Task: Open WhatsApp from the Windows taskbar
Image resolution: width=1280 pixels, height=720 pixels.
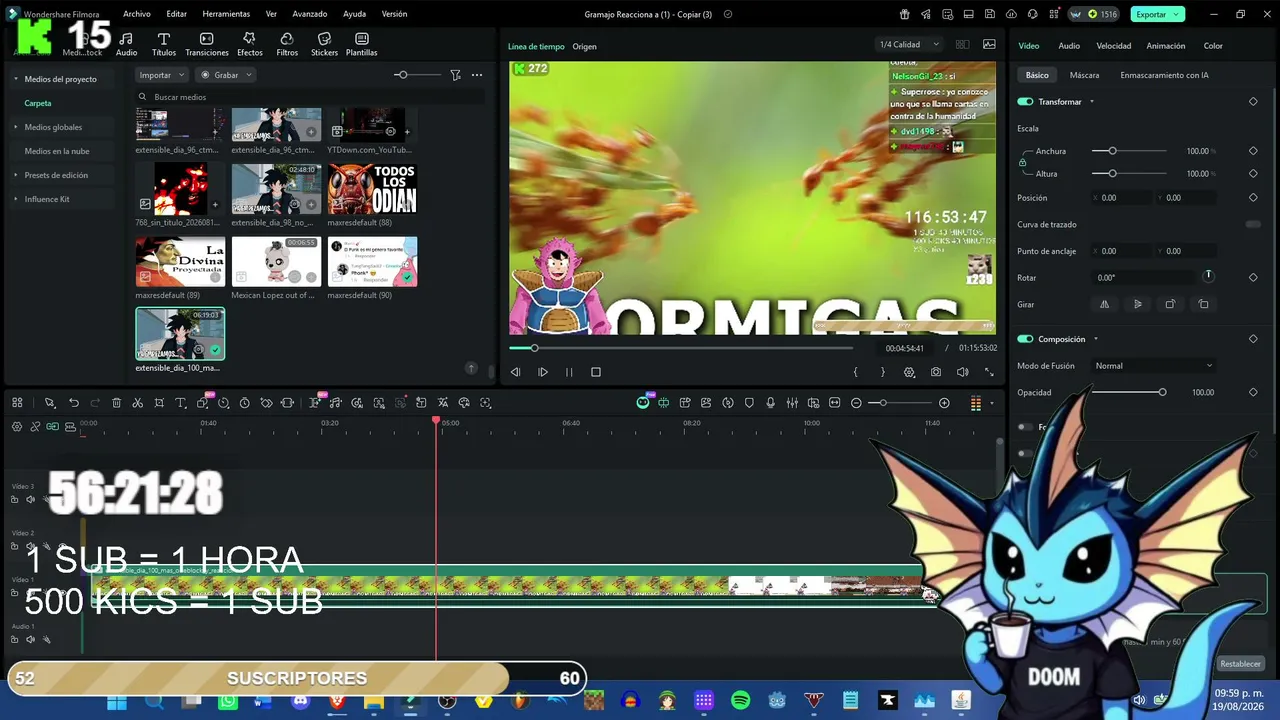Action: click(228, 701)
